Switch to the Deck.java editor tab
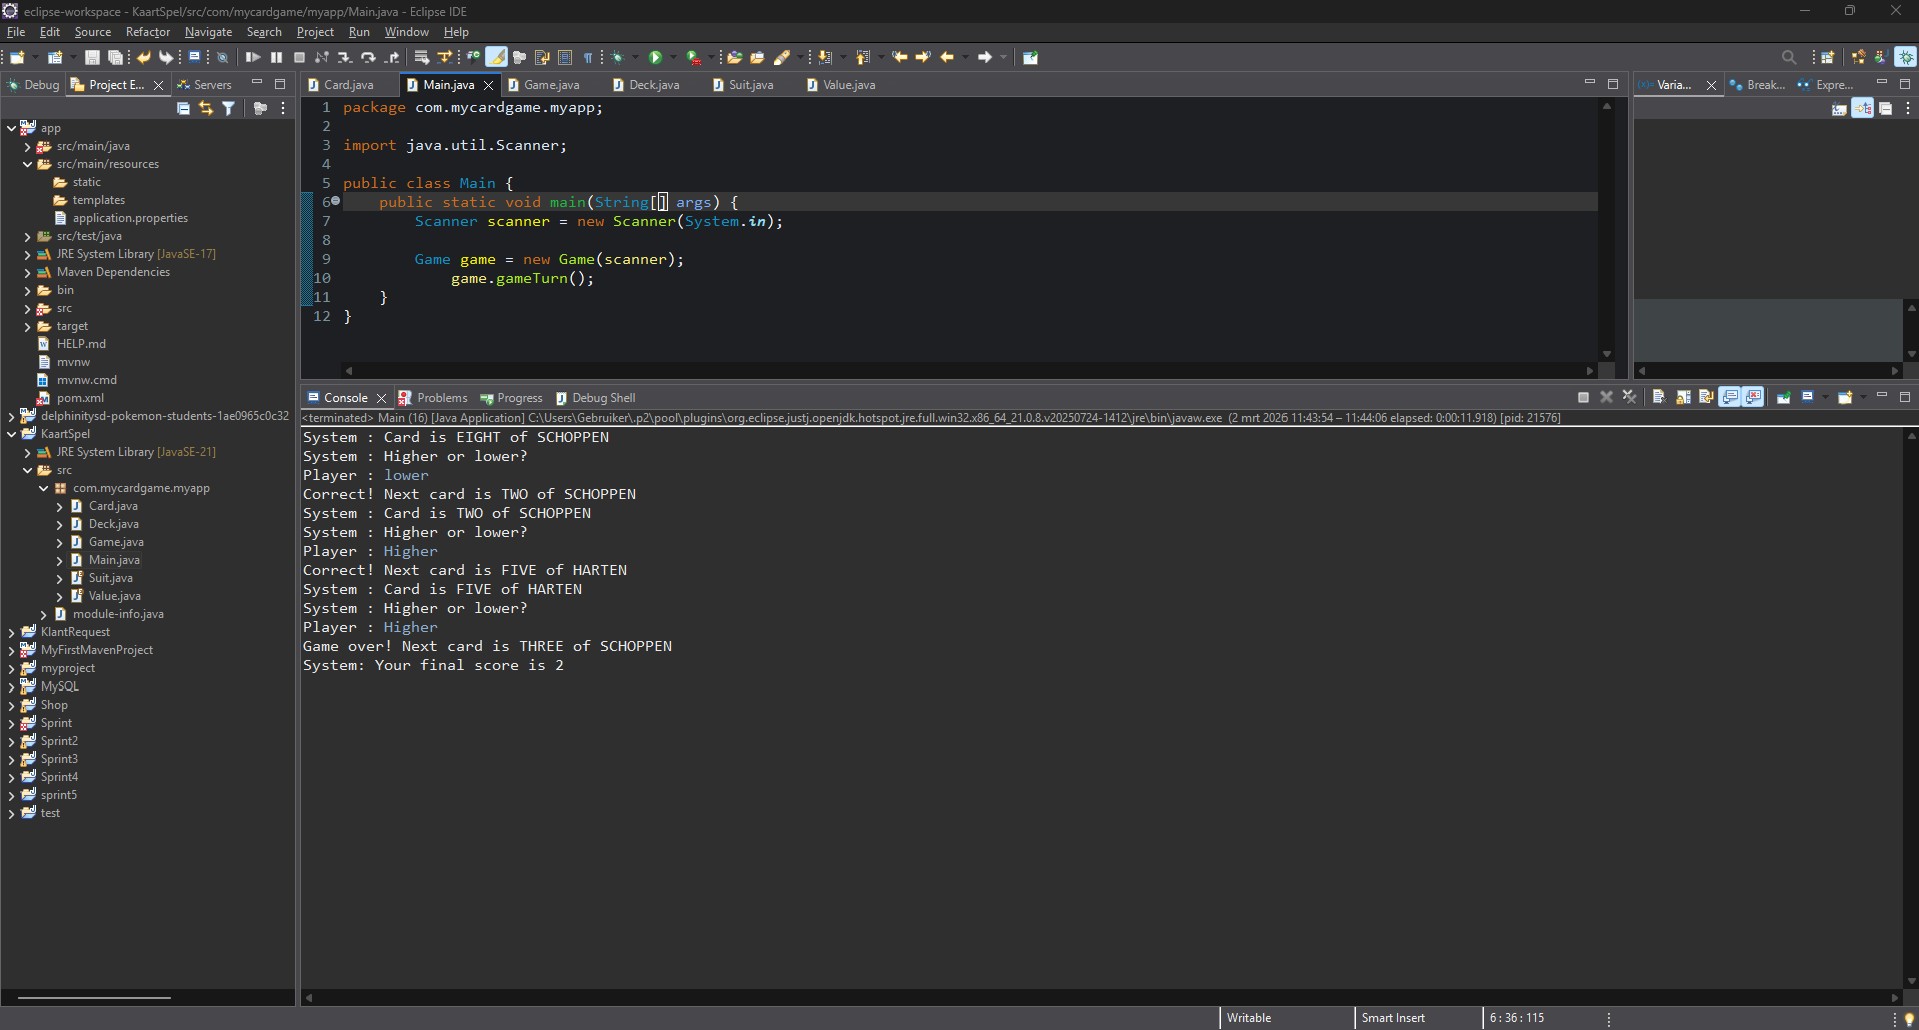Screen dimensions: 1919x1030 click(x=653, y=85)
